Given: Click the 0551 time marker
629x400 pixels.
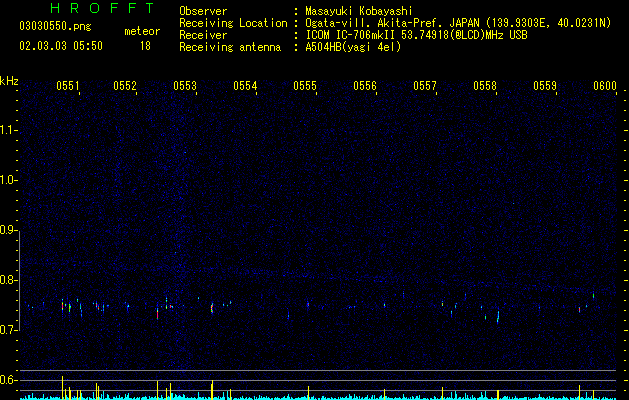Looking at the screenshot, I should coord(68,86).
